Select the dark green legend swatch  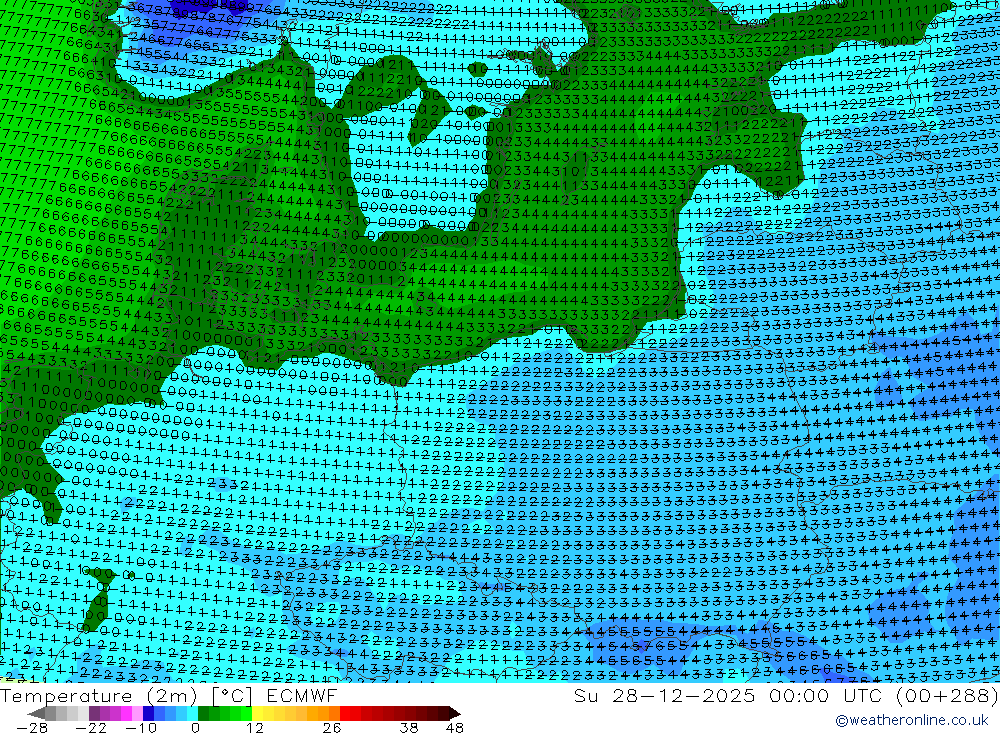click(x=203, y=713)
